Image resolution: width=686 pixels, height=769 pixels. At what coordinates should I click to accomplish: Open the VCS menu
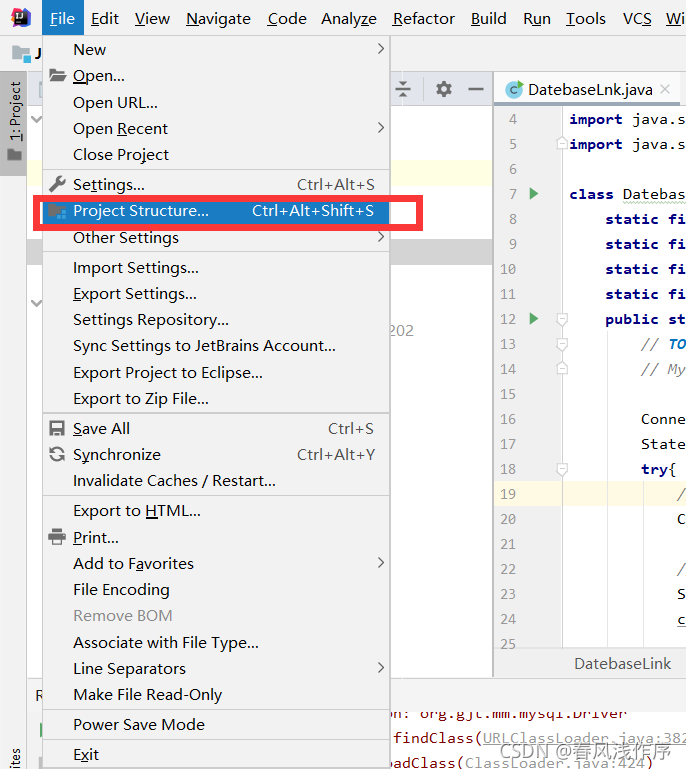[637, 19]
